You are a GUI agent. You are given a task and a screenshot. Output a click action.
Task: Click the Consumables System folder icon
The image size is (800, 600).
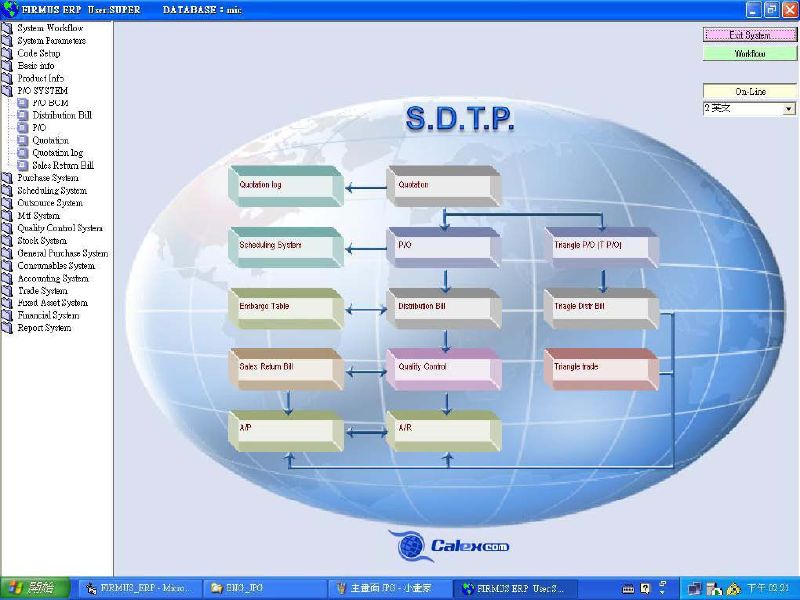[x=7, y=266]
